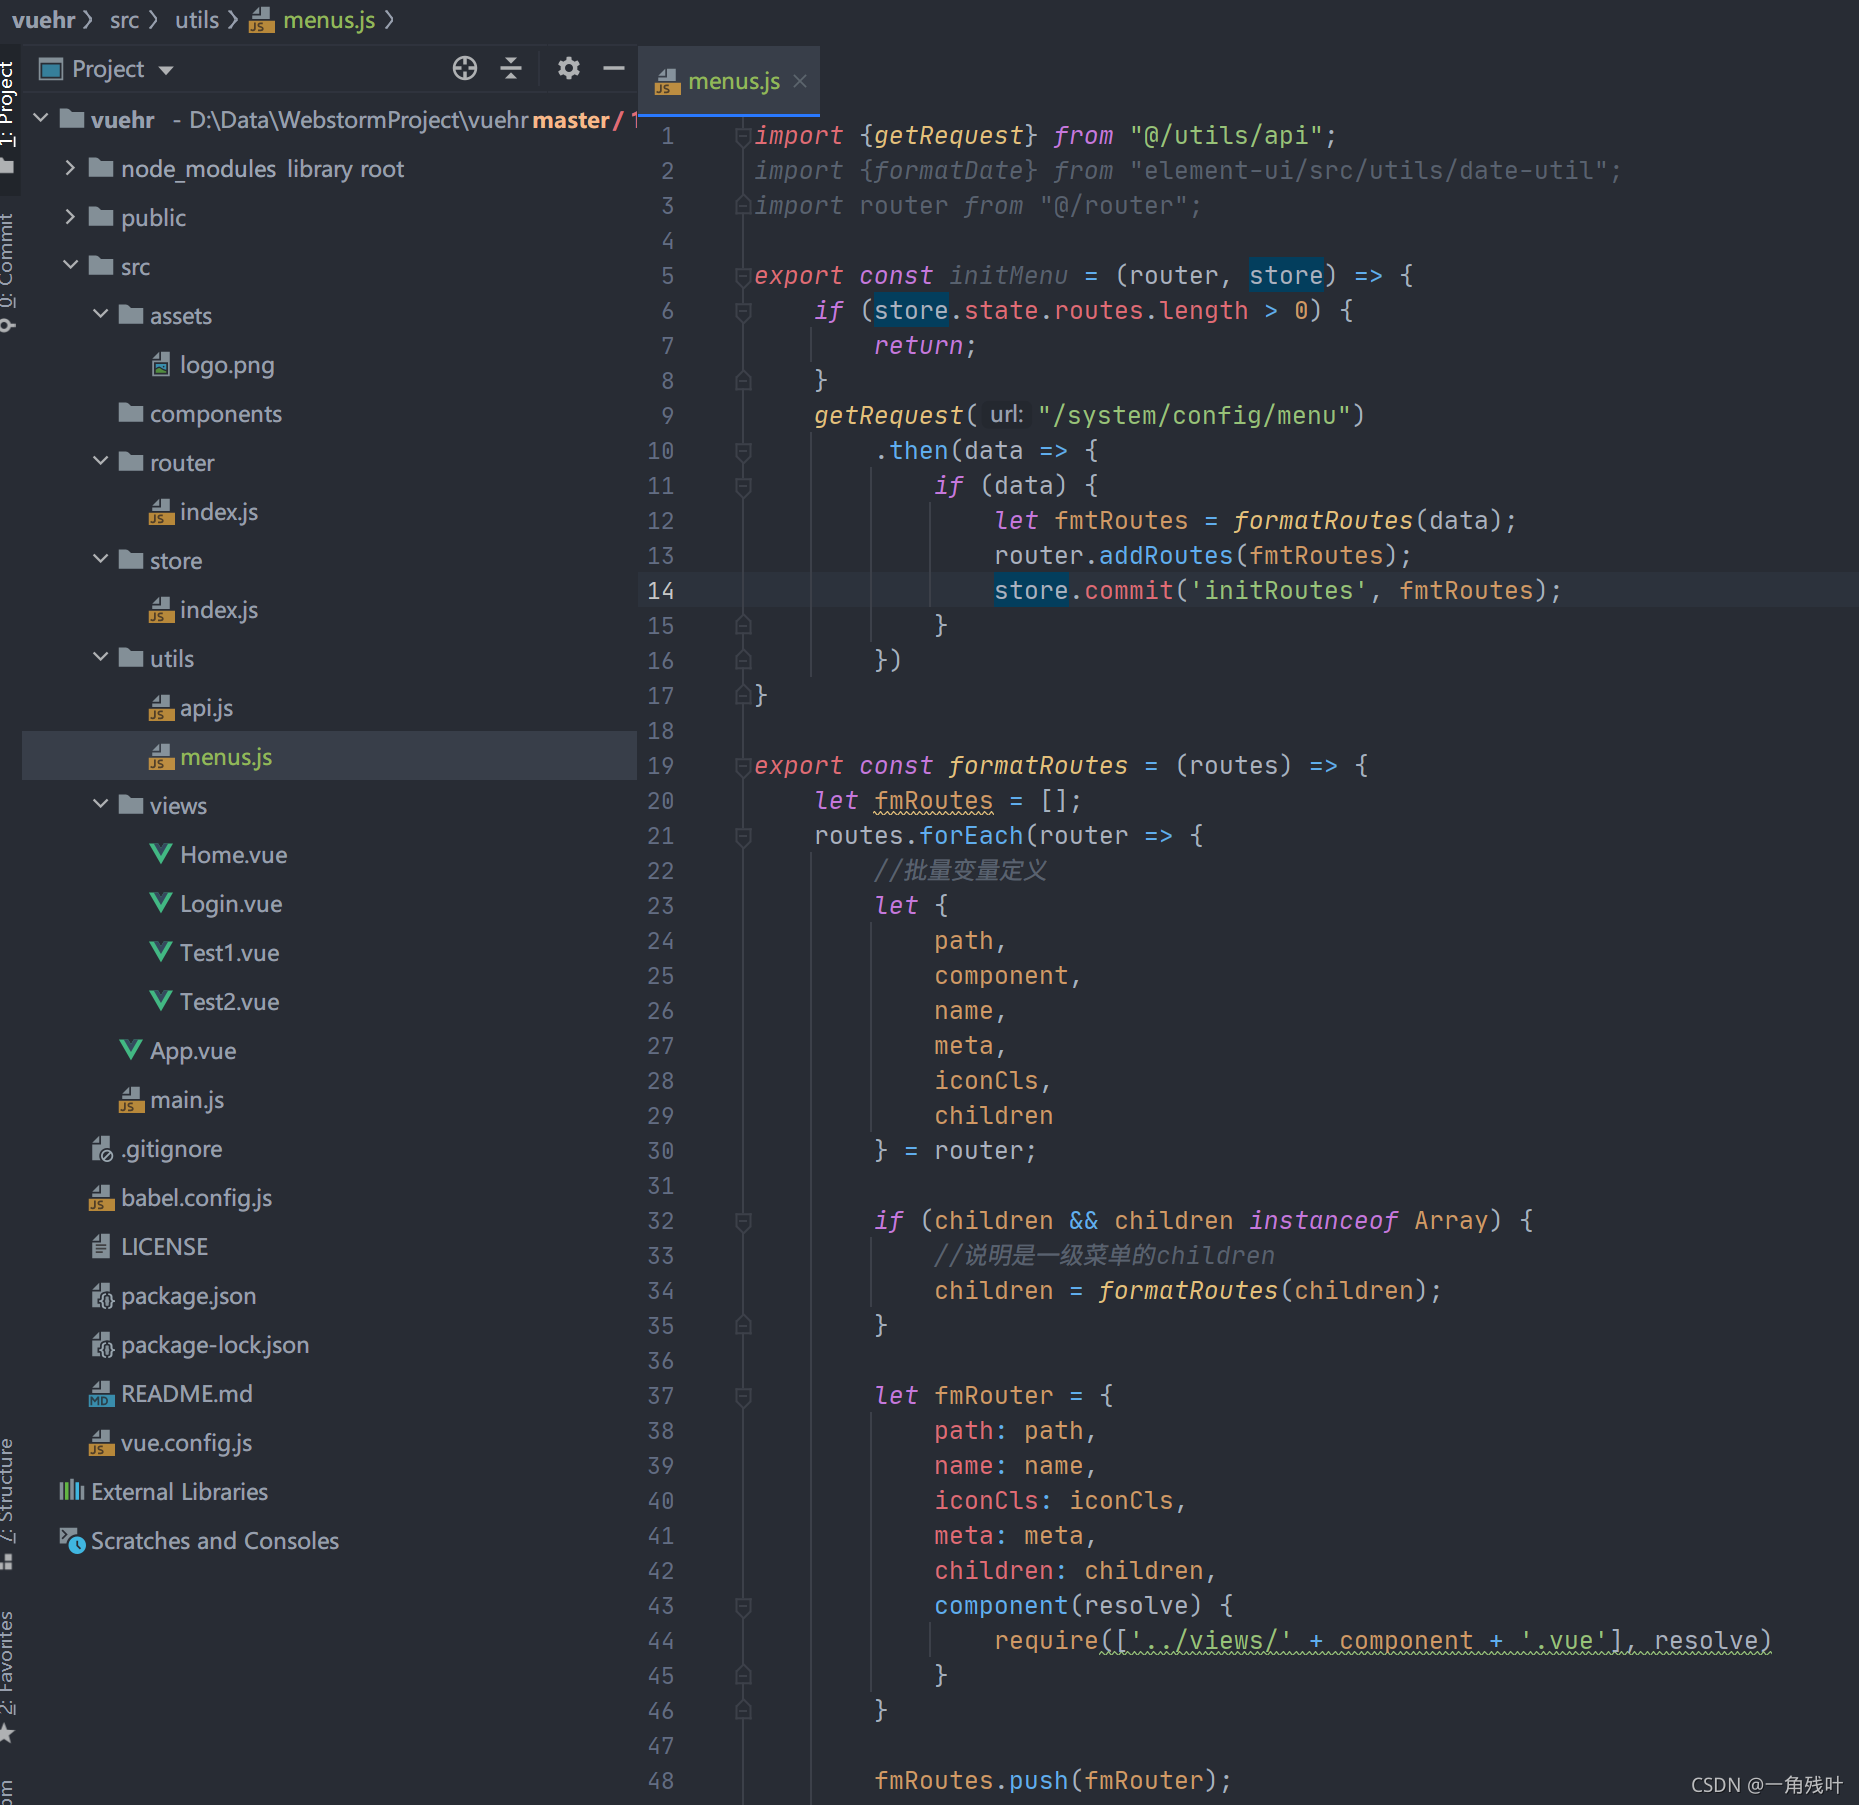Click line number 14 in gutter
The width and height of the screenshot is (1859, 1805).
tap(661, 591)
